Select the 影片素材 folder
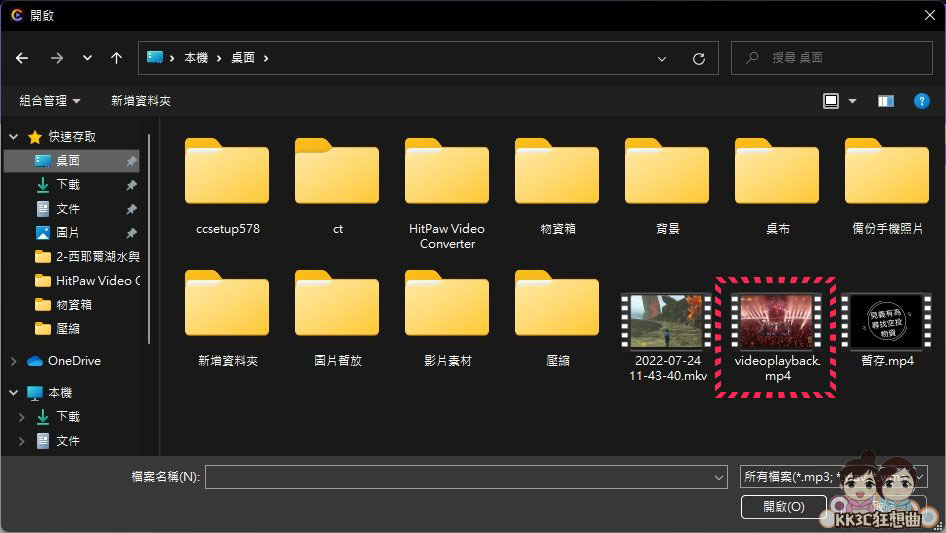The height and width of the screenshot is (533, 946). coord(447,319)
